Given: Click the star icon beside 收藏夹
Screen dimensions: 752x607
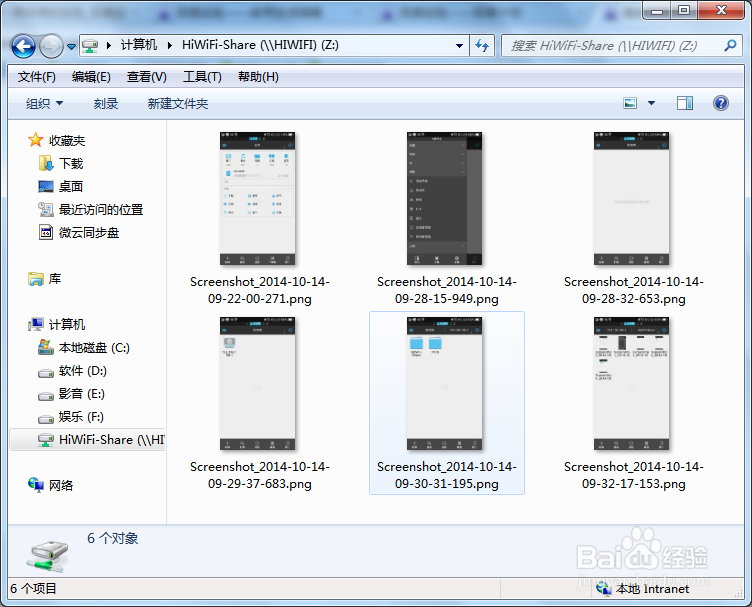Looking at the screenshot, I should tap(35, 140).
